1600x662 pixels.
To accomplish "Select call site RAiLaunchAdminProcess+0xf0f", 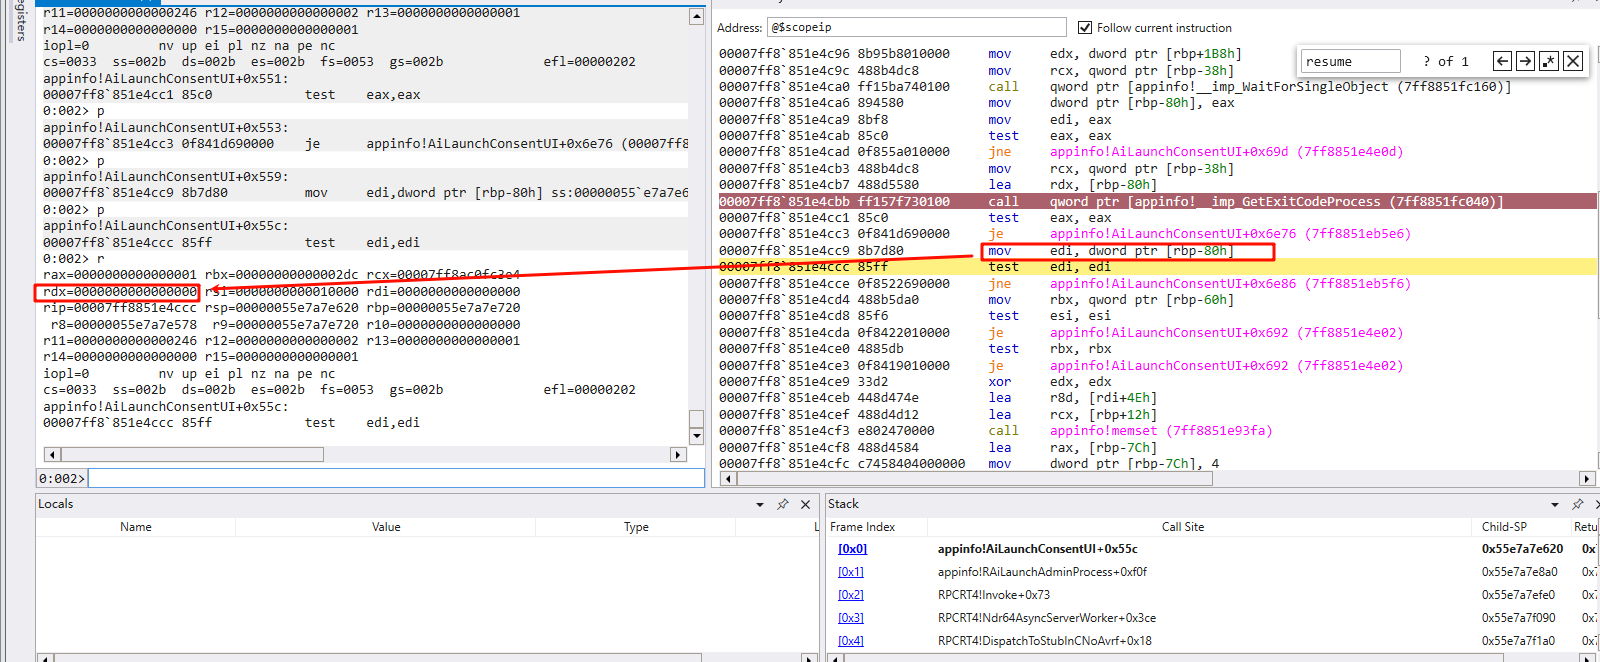I will pyautogui.click(x=1042, y=572).
